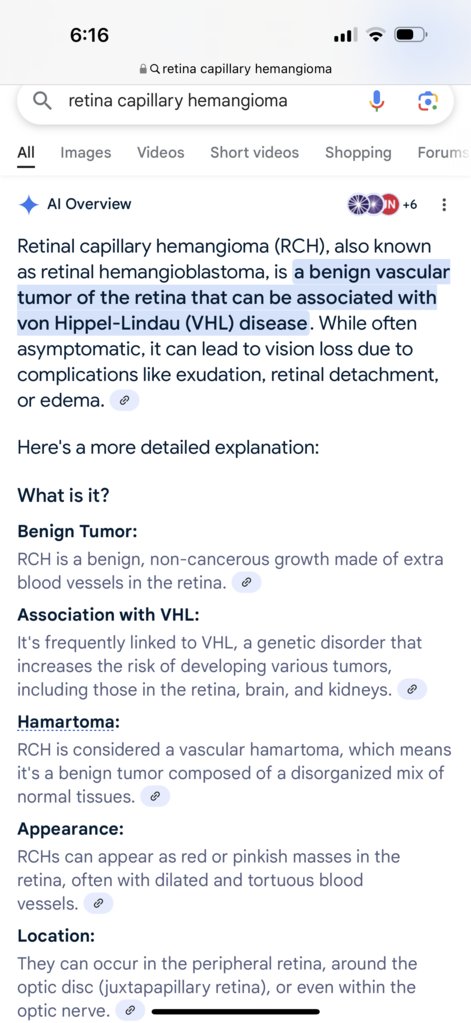The height and width of the screenshot is (1023, 471).
Task: Open the Short videos tab
Action: [x=254, y=153]
